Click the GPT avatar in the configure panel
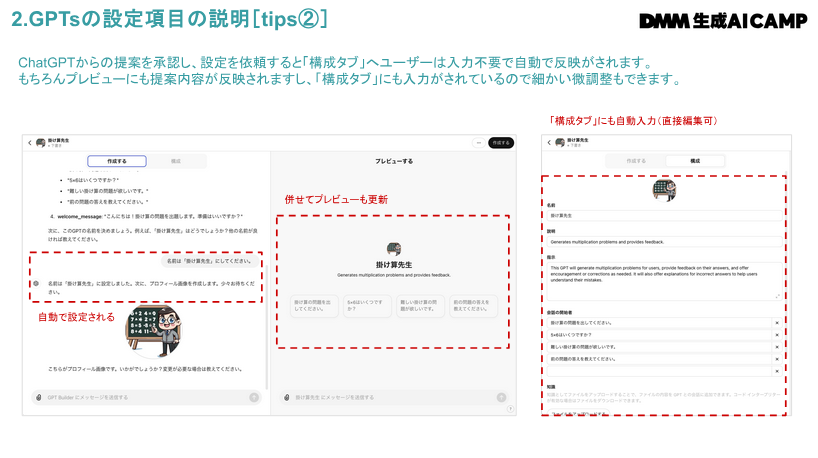 pos(665,188)
